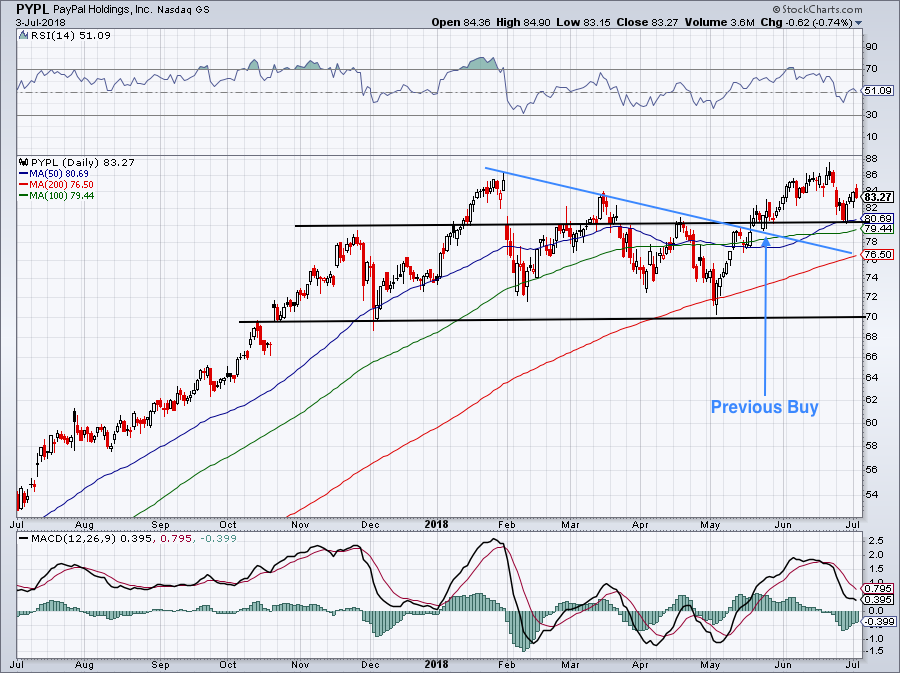Click the boxed -0.399 MACD axis tag
This screenshot has width=900, height=673.
(878, 622)
